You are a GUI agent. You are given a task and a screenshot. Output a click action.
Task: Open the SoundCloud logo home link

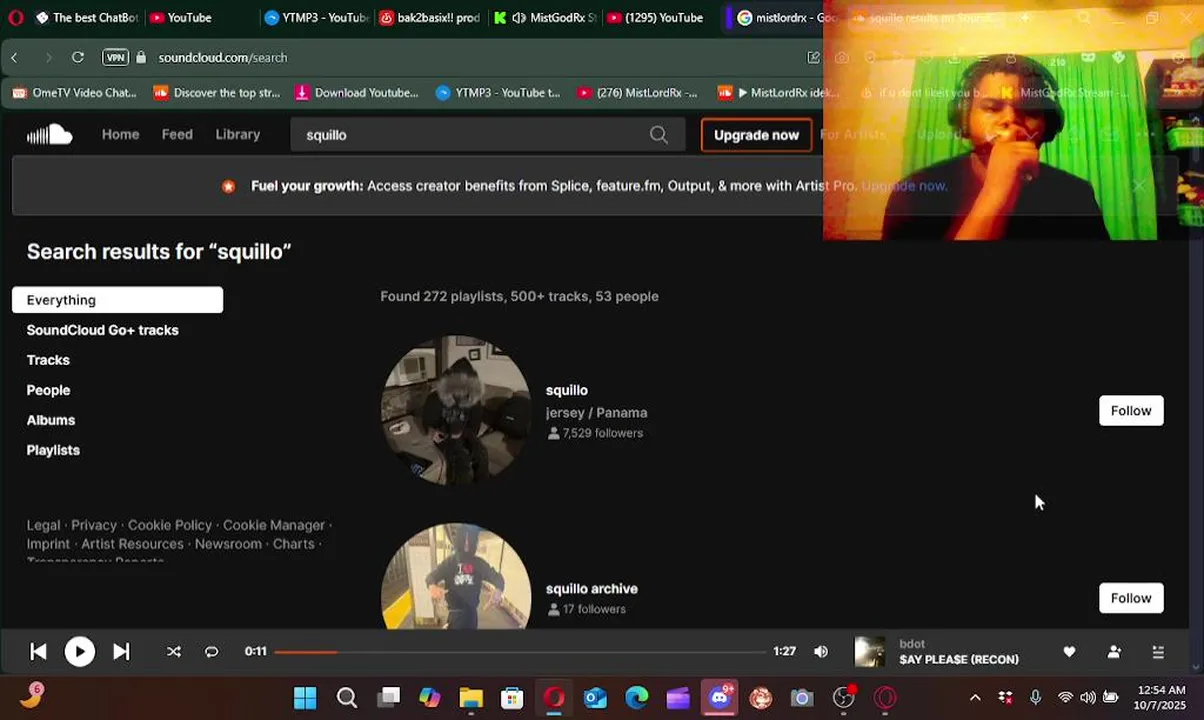coord(49,135)
